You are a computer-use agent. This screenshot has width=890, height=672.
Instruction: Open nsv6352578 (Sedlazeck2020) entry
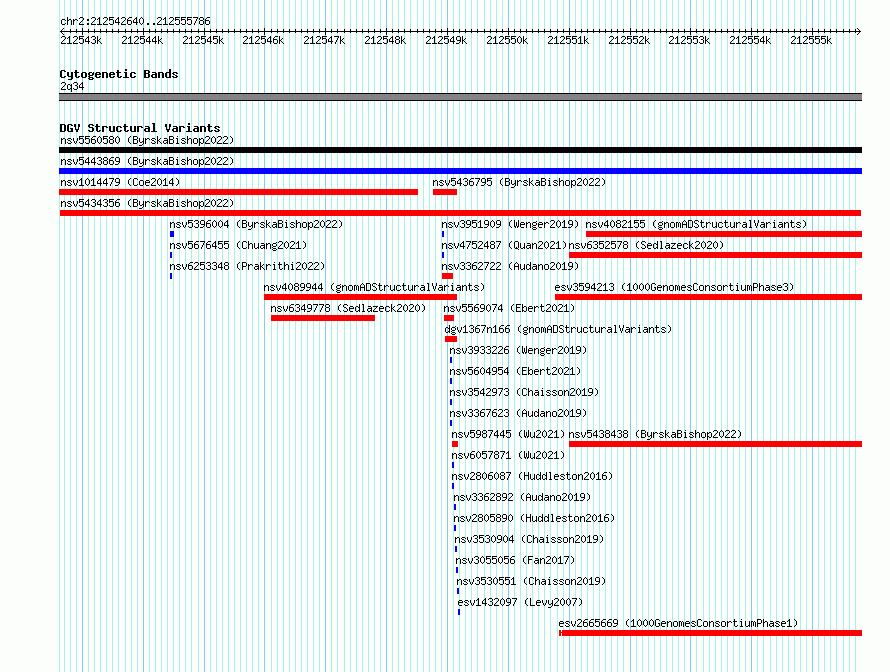coord(646,245)
